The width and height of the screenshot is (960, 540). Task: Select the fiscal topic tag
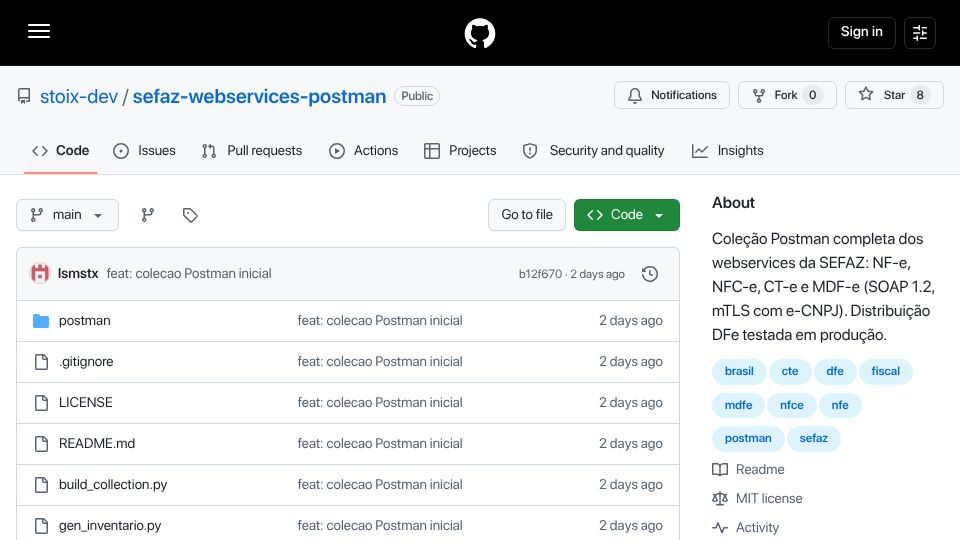[885, 371]
